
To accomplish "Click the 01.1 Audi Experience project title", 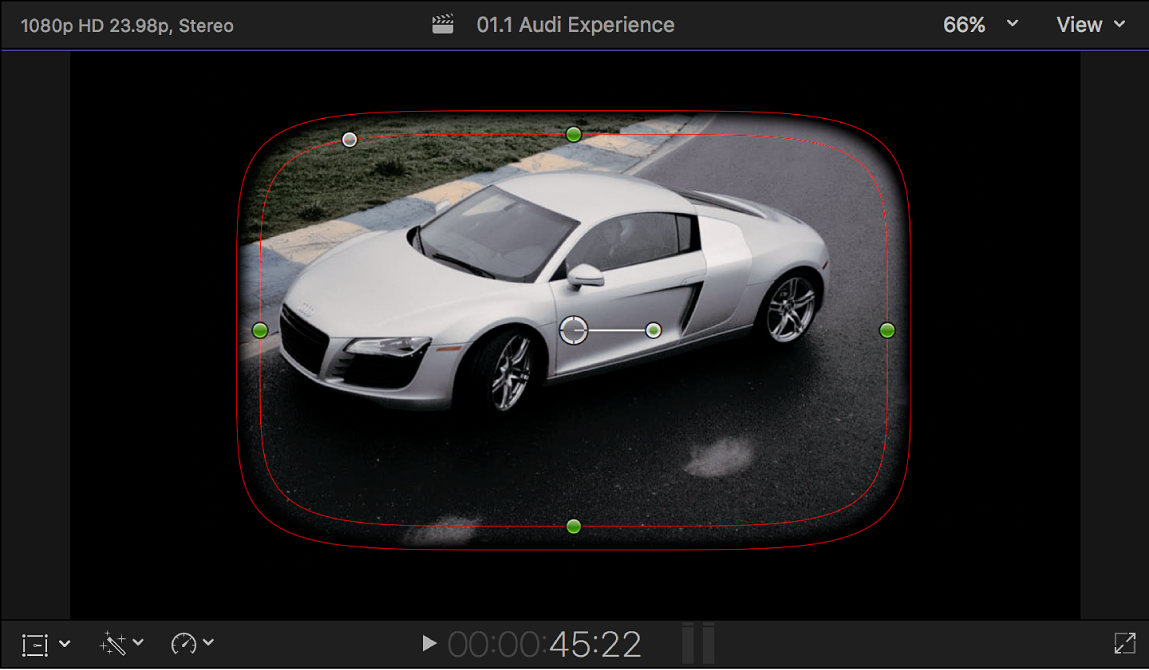I will 578,24.
